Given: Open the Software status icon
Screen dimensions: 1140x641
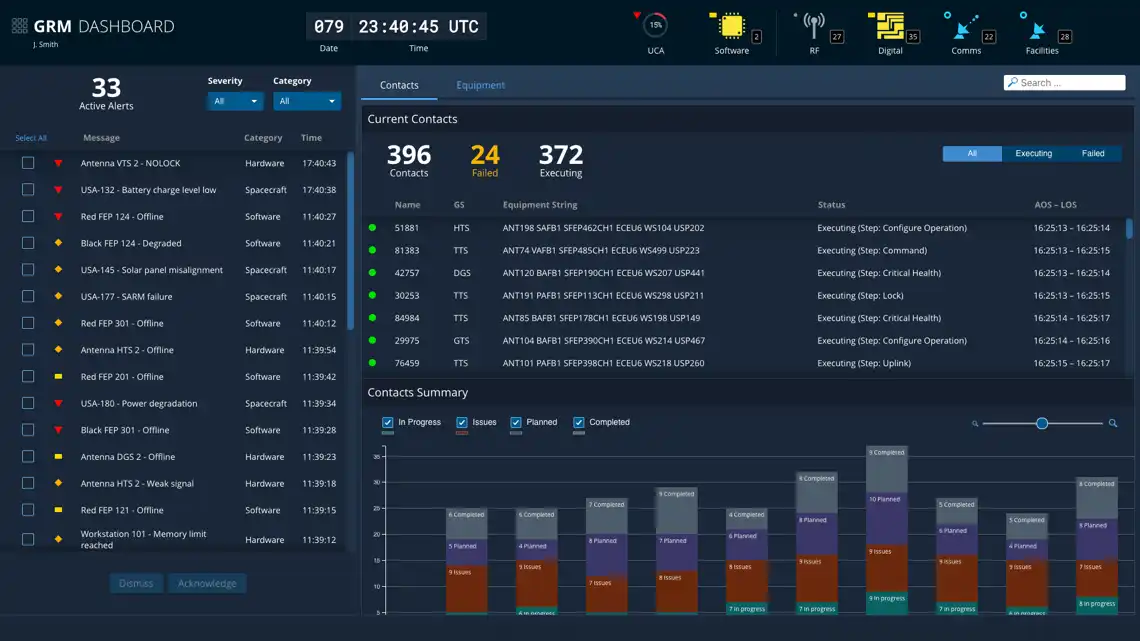Looking at the screenshot, I should tap(731, 26).
